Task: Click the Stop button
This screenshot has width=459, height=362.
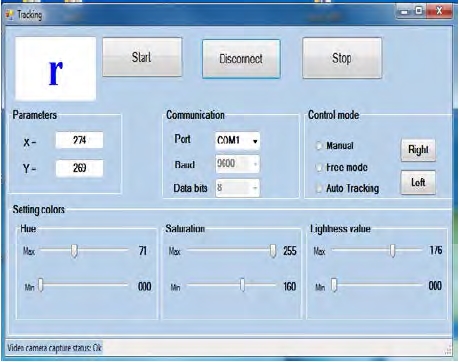Action: (x=342, y=58)
